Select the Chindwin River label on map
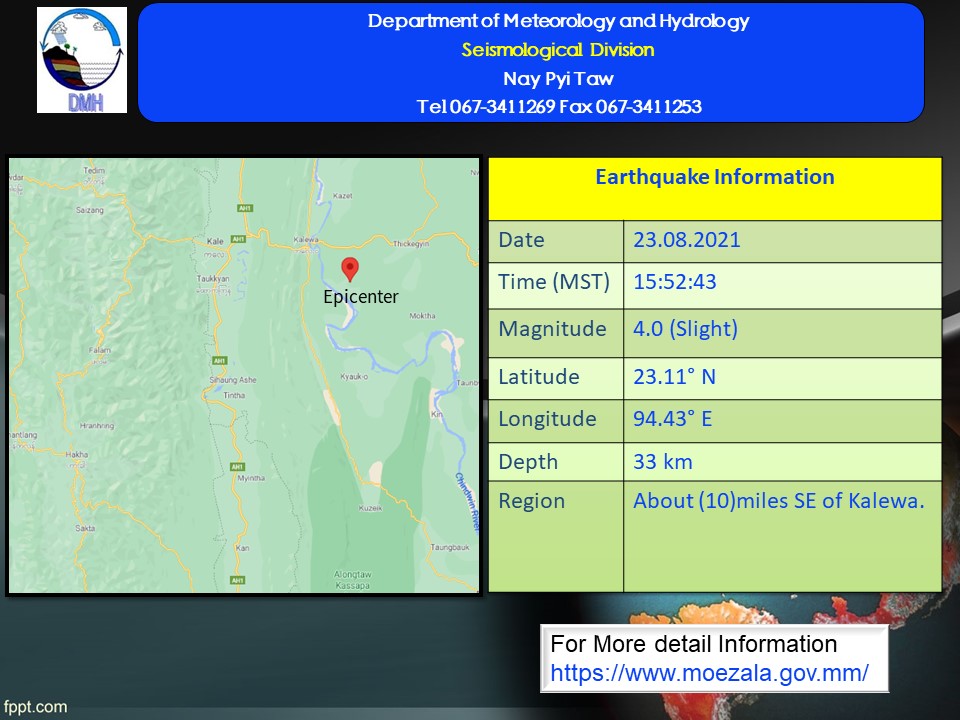Screen dimensions: 960x720 [467, 502]
